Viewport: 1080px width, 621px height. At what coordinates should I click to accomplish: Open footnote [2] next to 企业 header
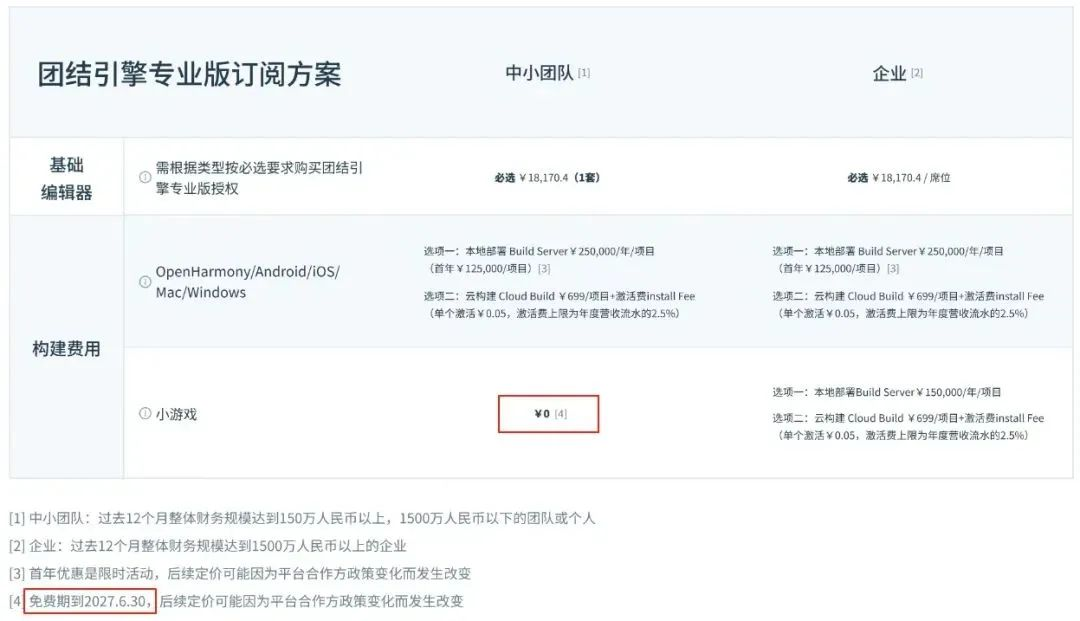pos(917,73)
